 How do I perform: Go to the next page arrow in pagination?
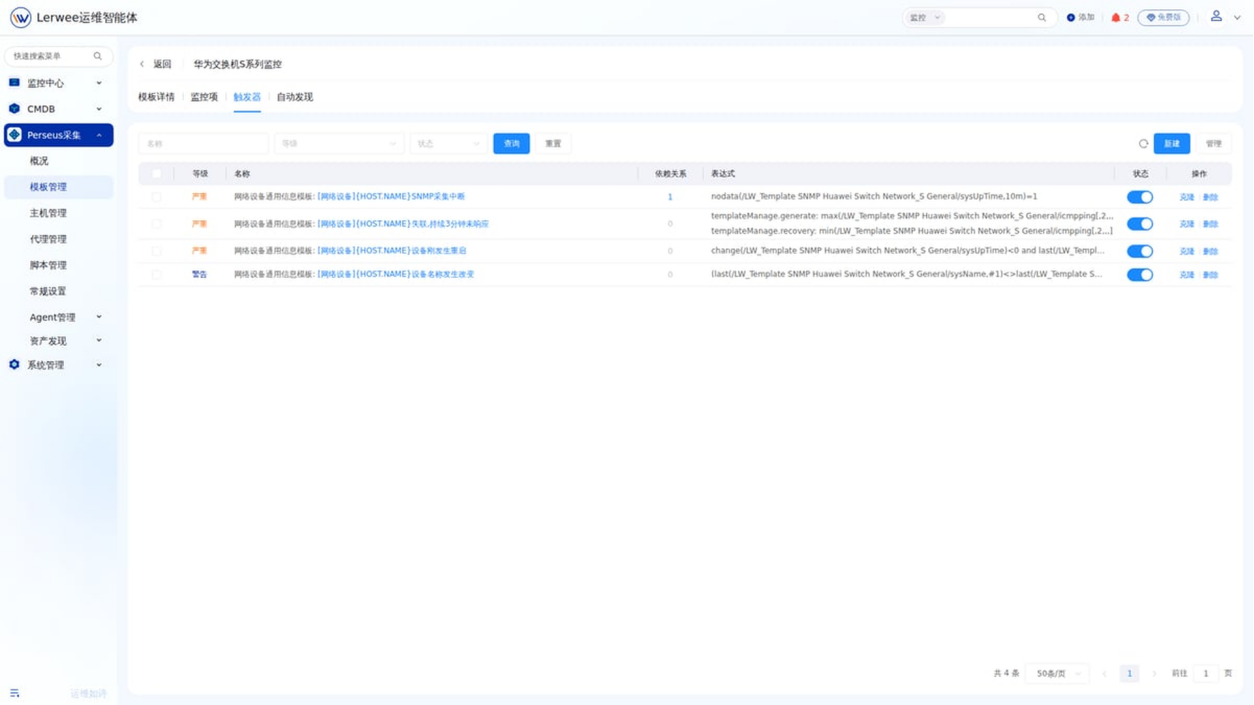(x=1154, y=674)
